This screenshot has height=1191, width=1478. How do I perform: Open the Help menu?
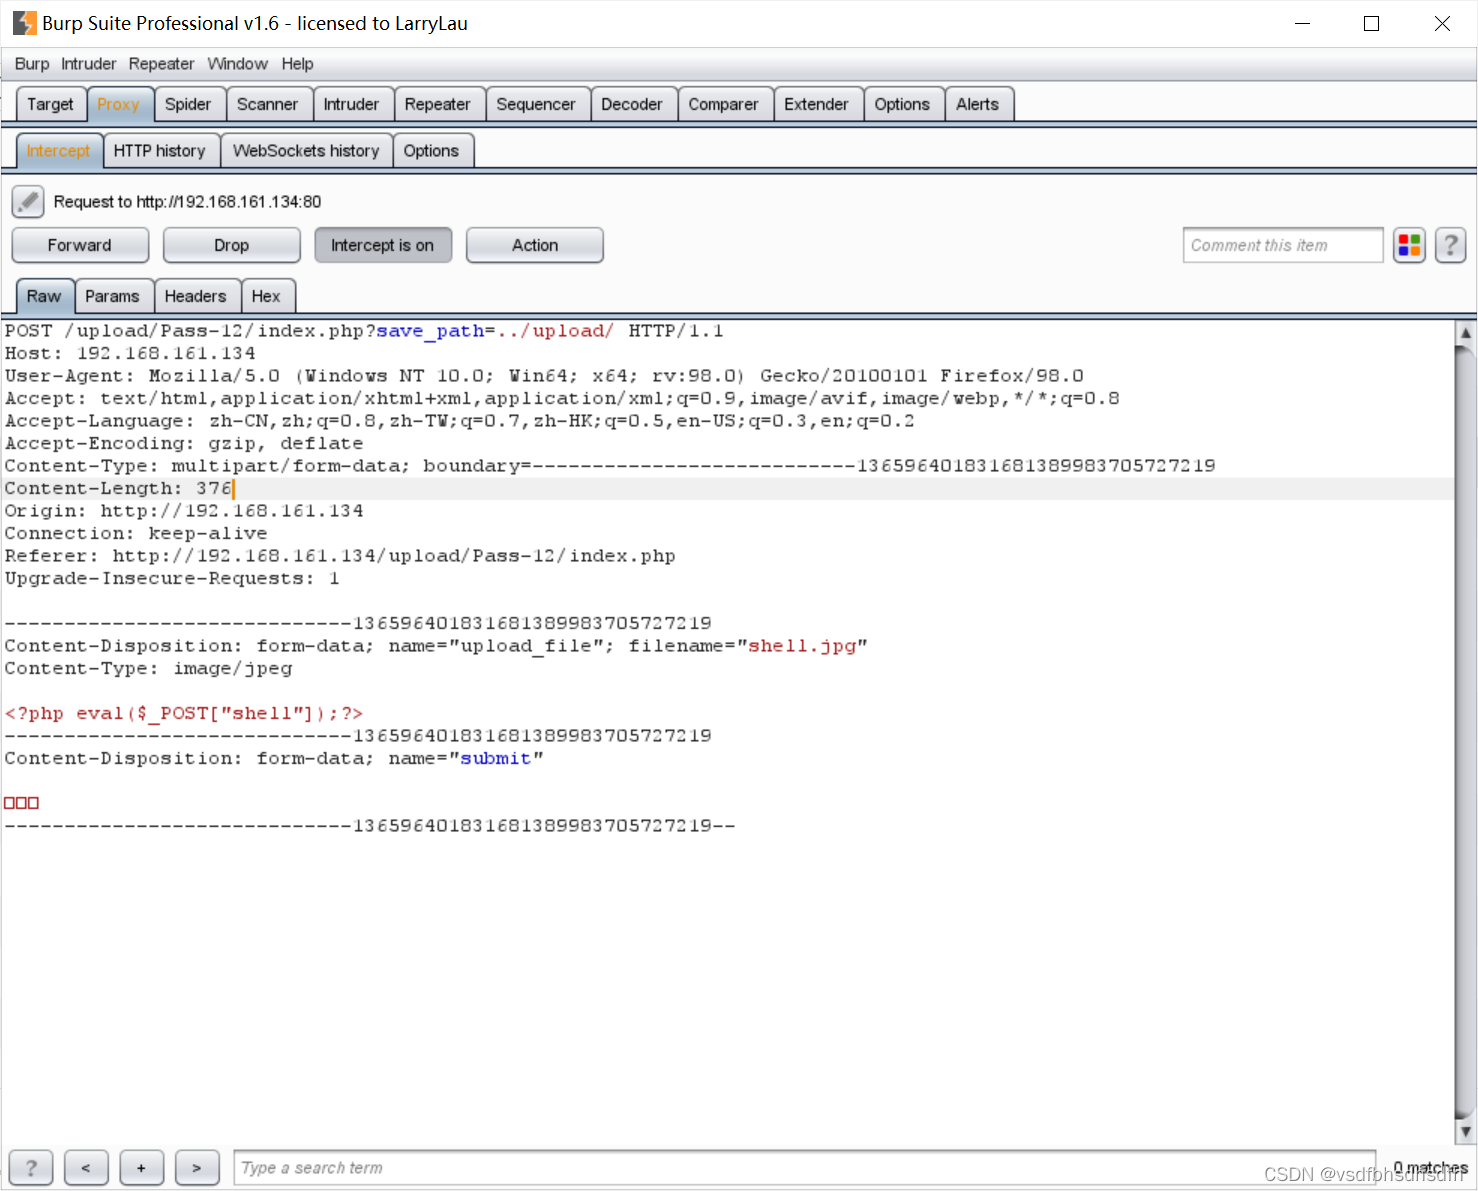(x=297, y=64)
